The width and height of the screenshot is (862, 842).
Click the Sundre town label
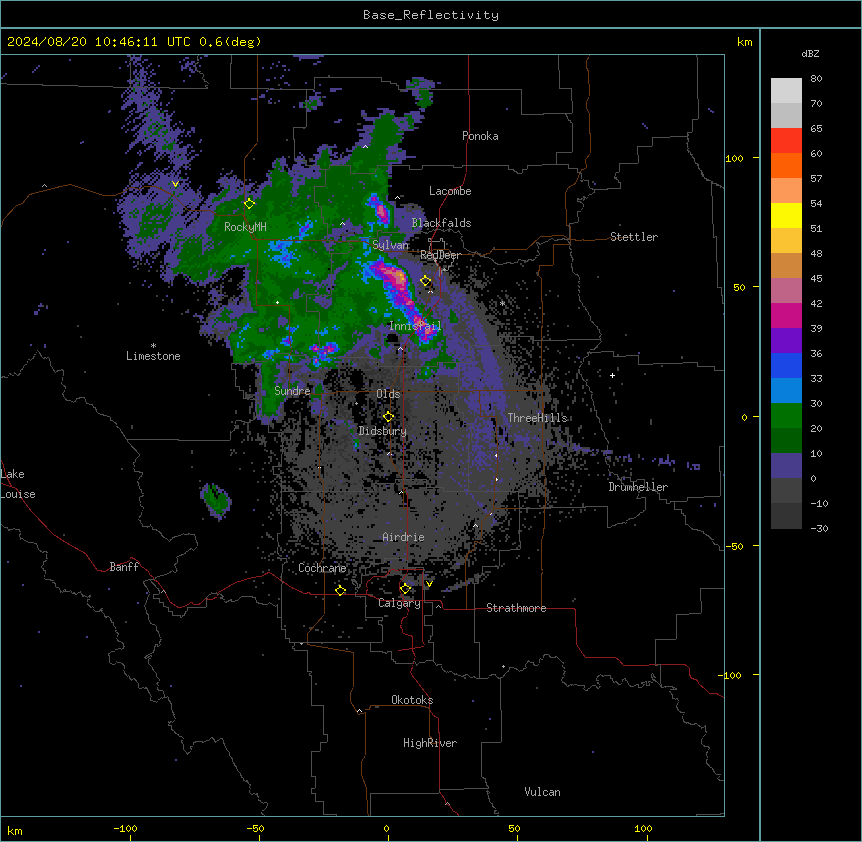292,391
